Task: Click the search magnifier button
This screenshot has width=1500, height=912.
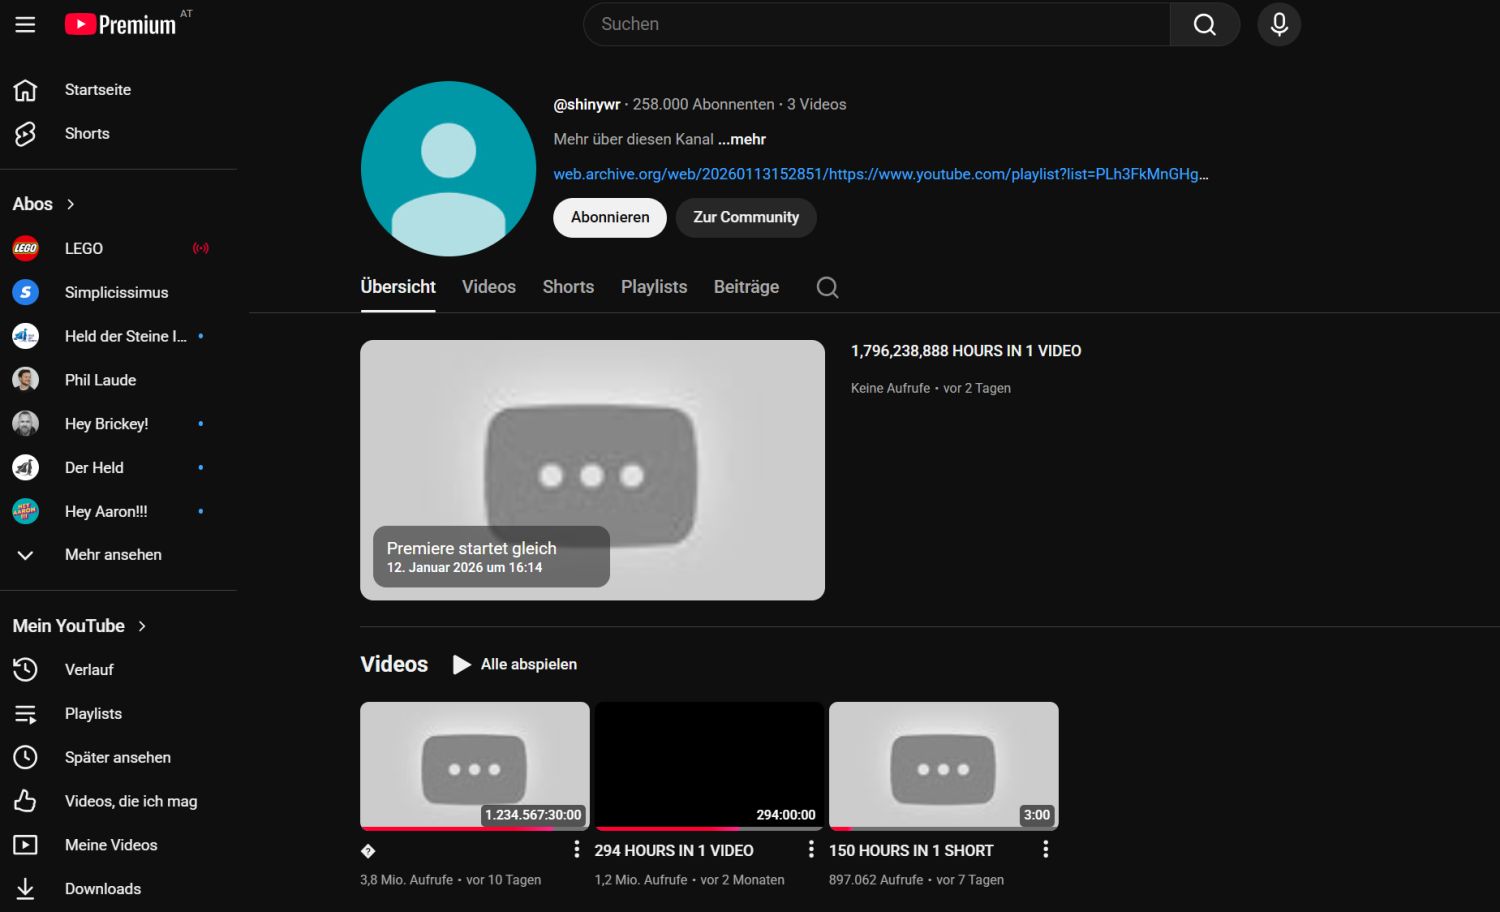Action: pyautogui.click(x=1204, y=24)
